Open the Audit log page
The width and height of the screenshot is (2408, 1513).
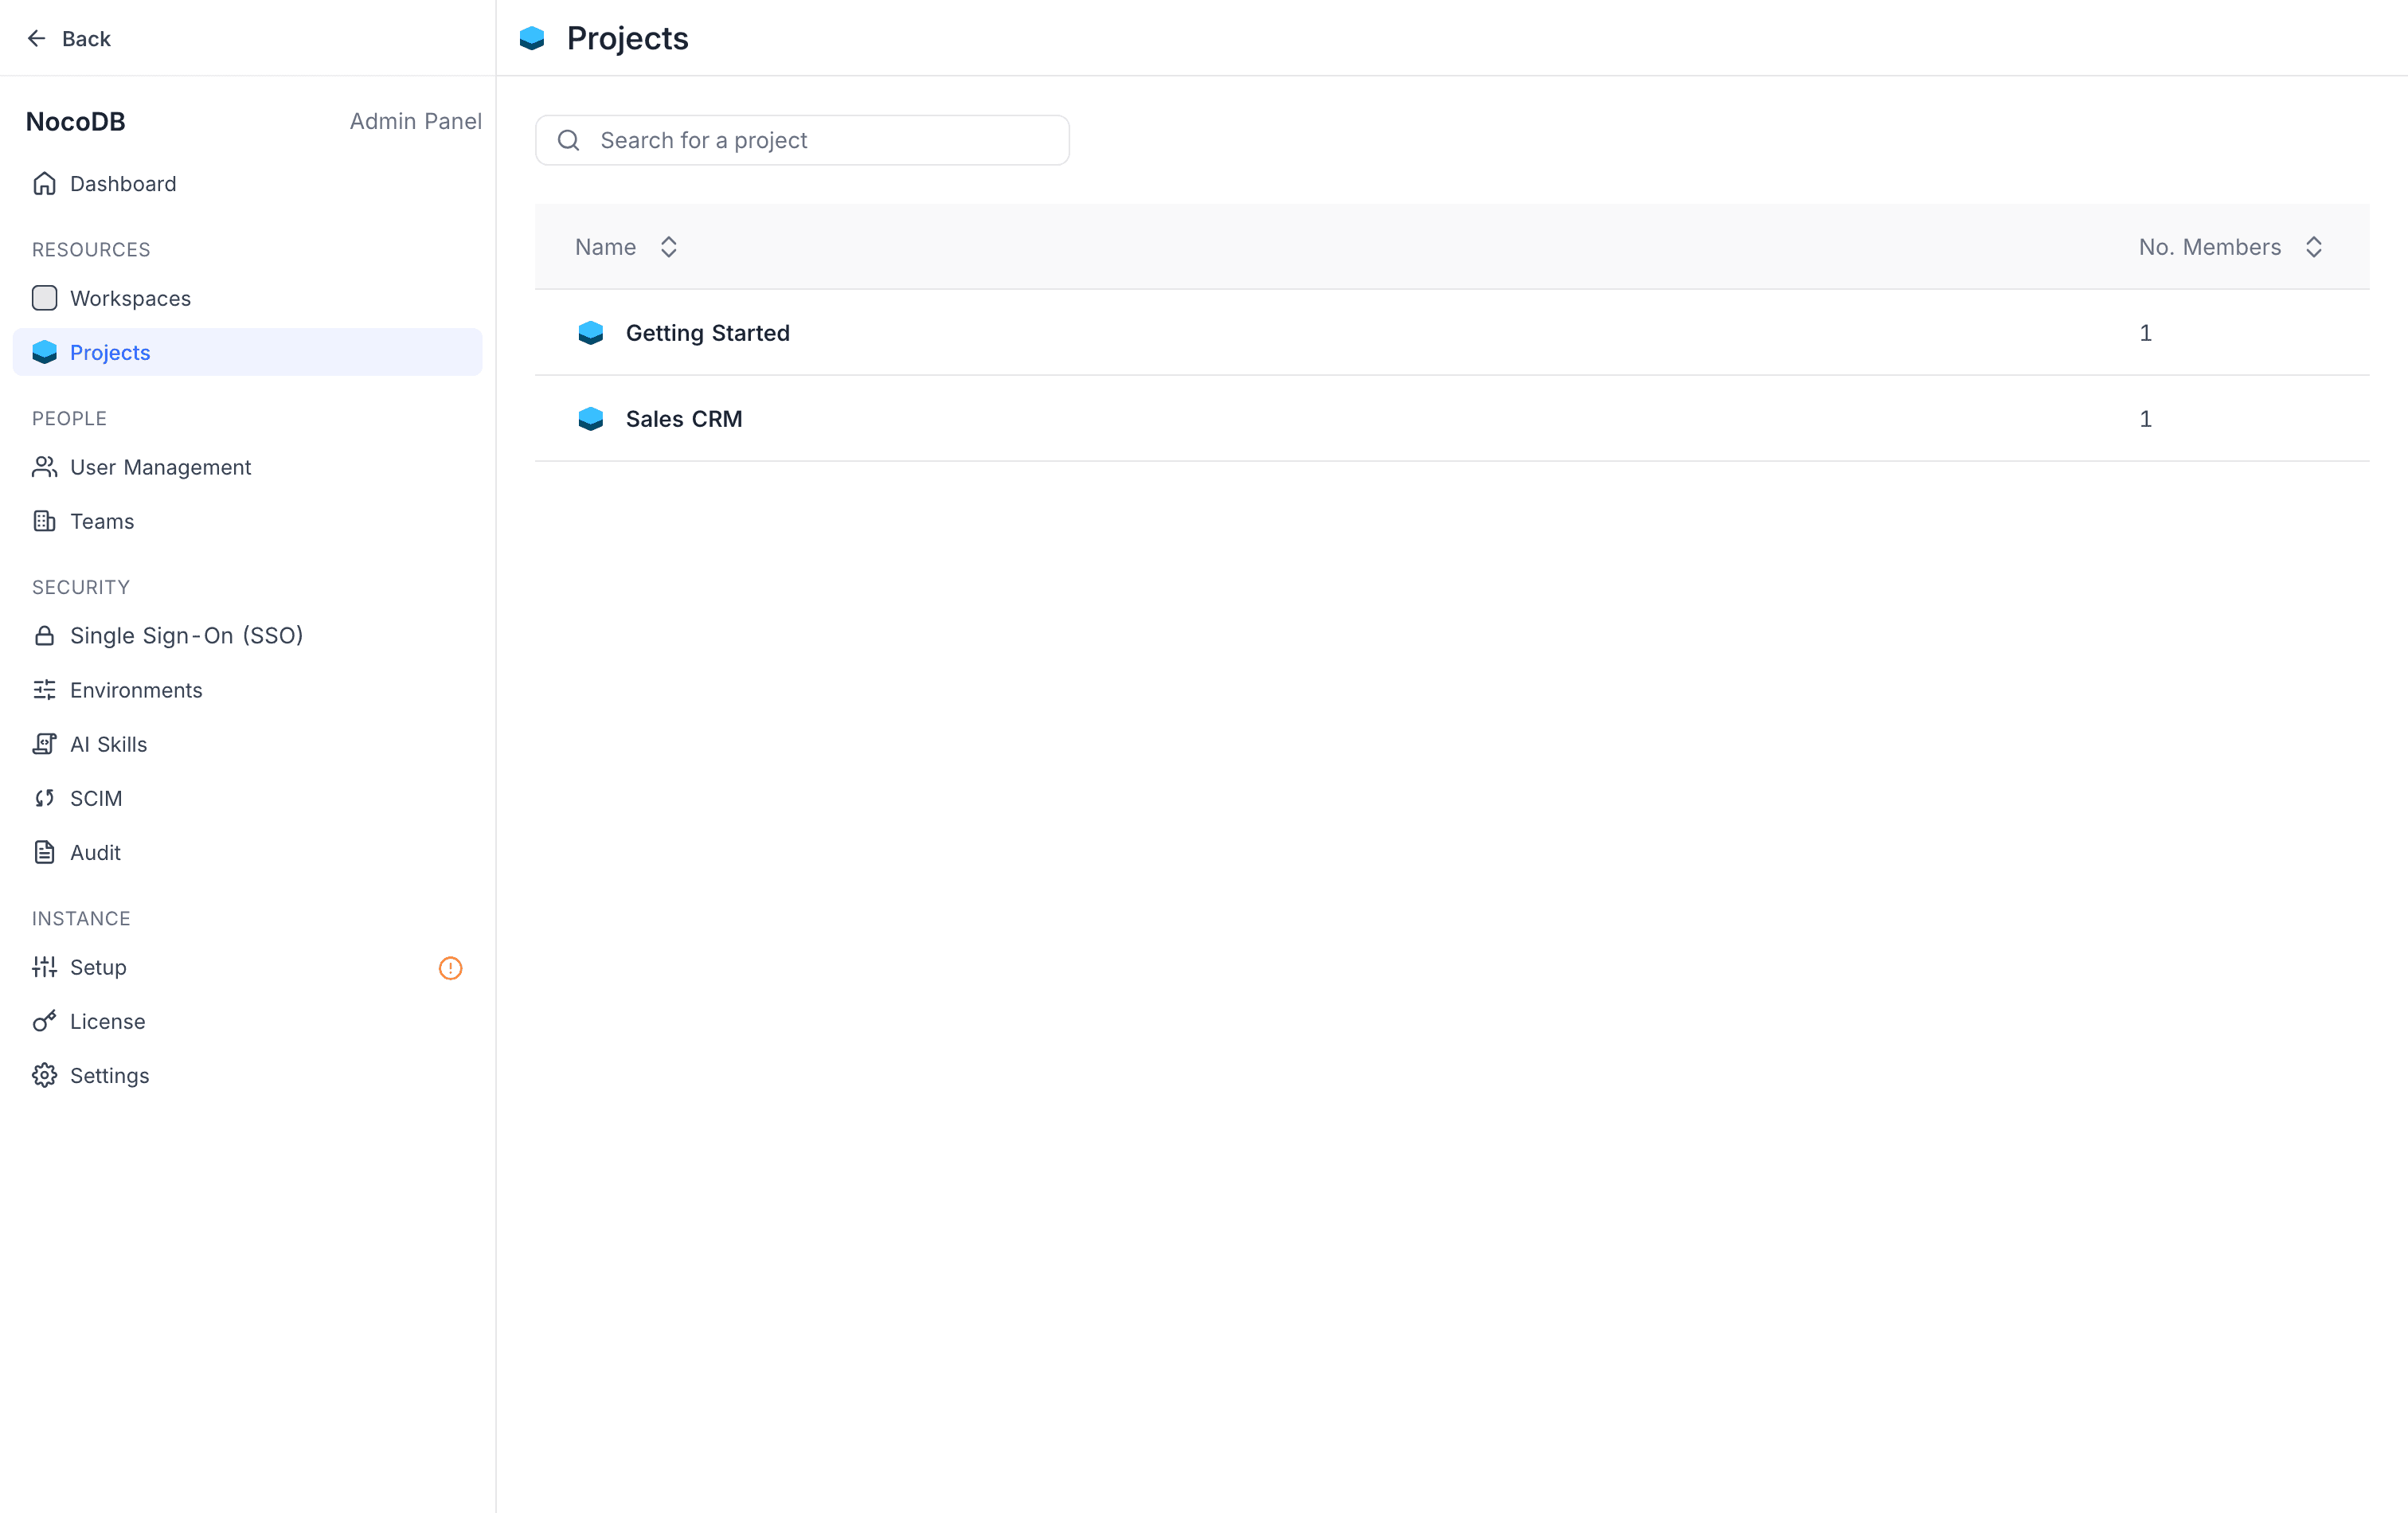click(x=247, y=852)
